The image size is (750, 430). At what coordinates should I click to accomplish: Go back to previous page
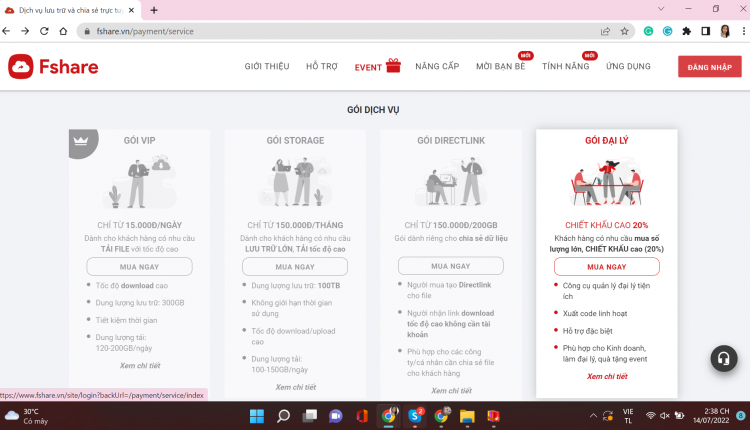[x=6, y=31]
